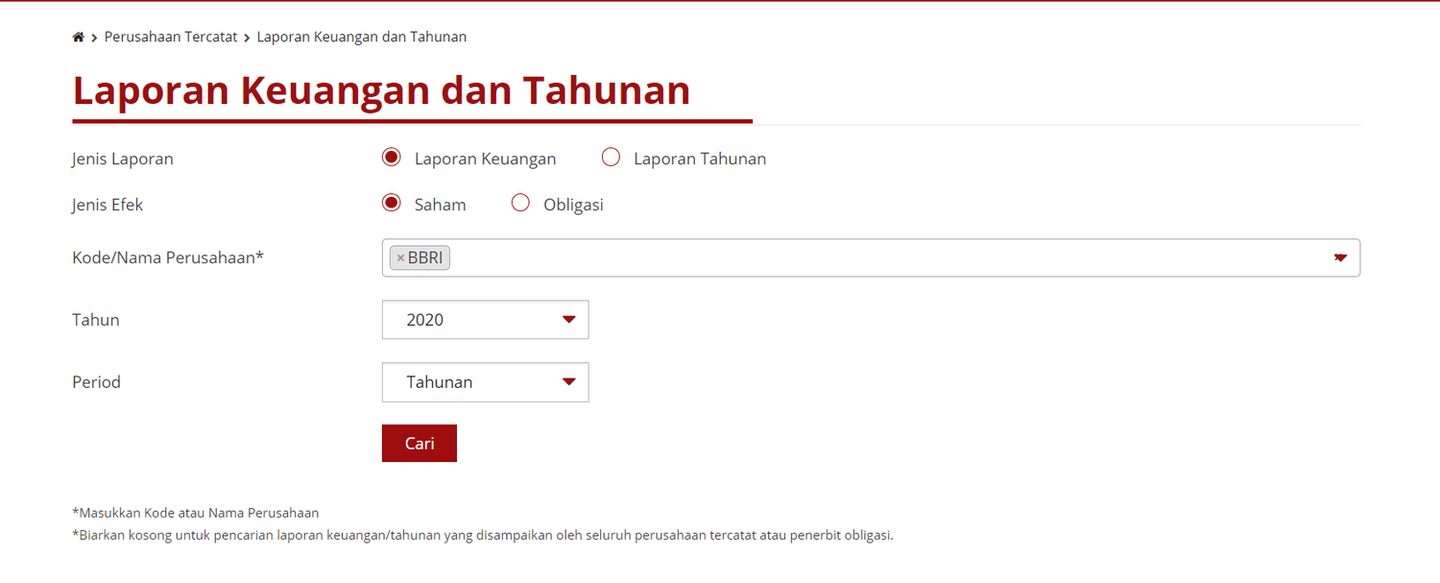Choose the Saham radio option
The height and width of the screenshot is (583, 1440).
pos(392,204)
